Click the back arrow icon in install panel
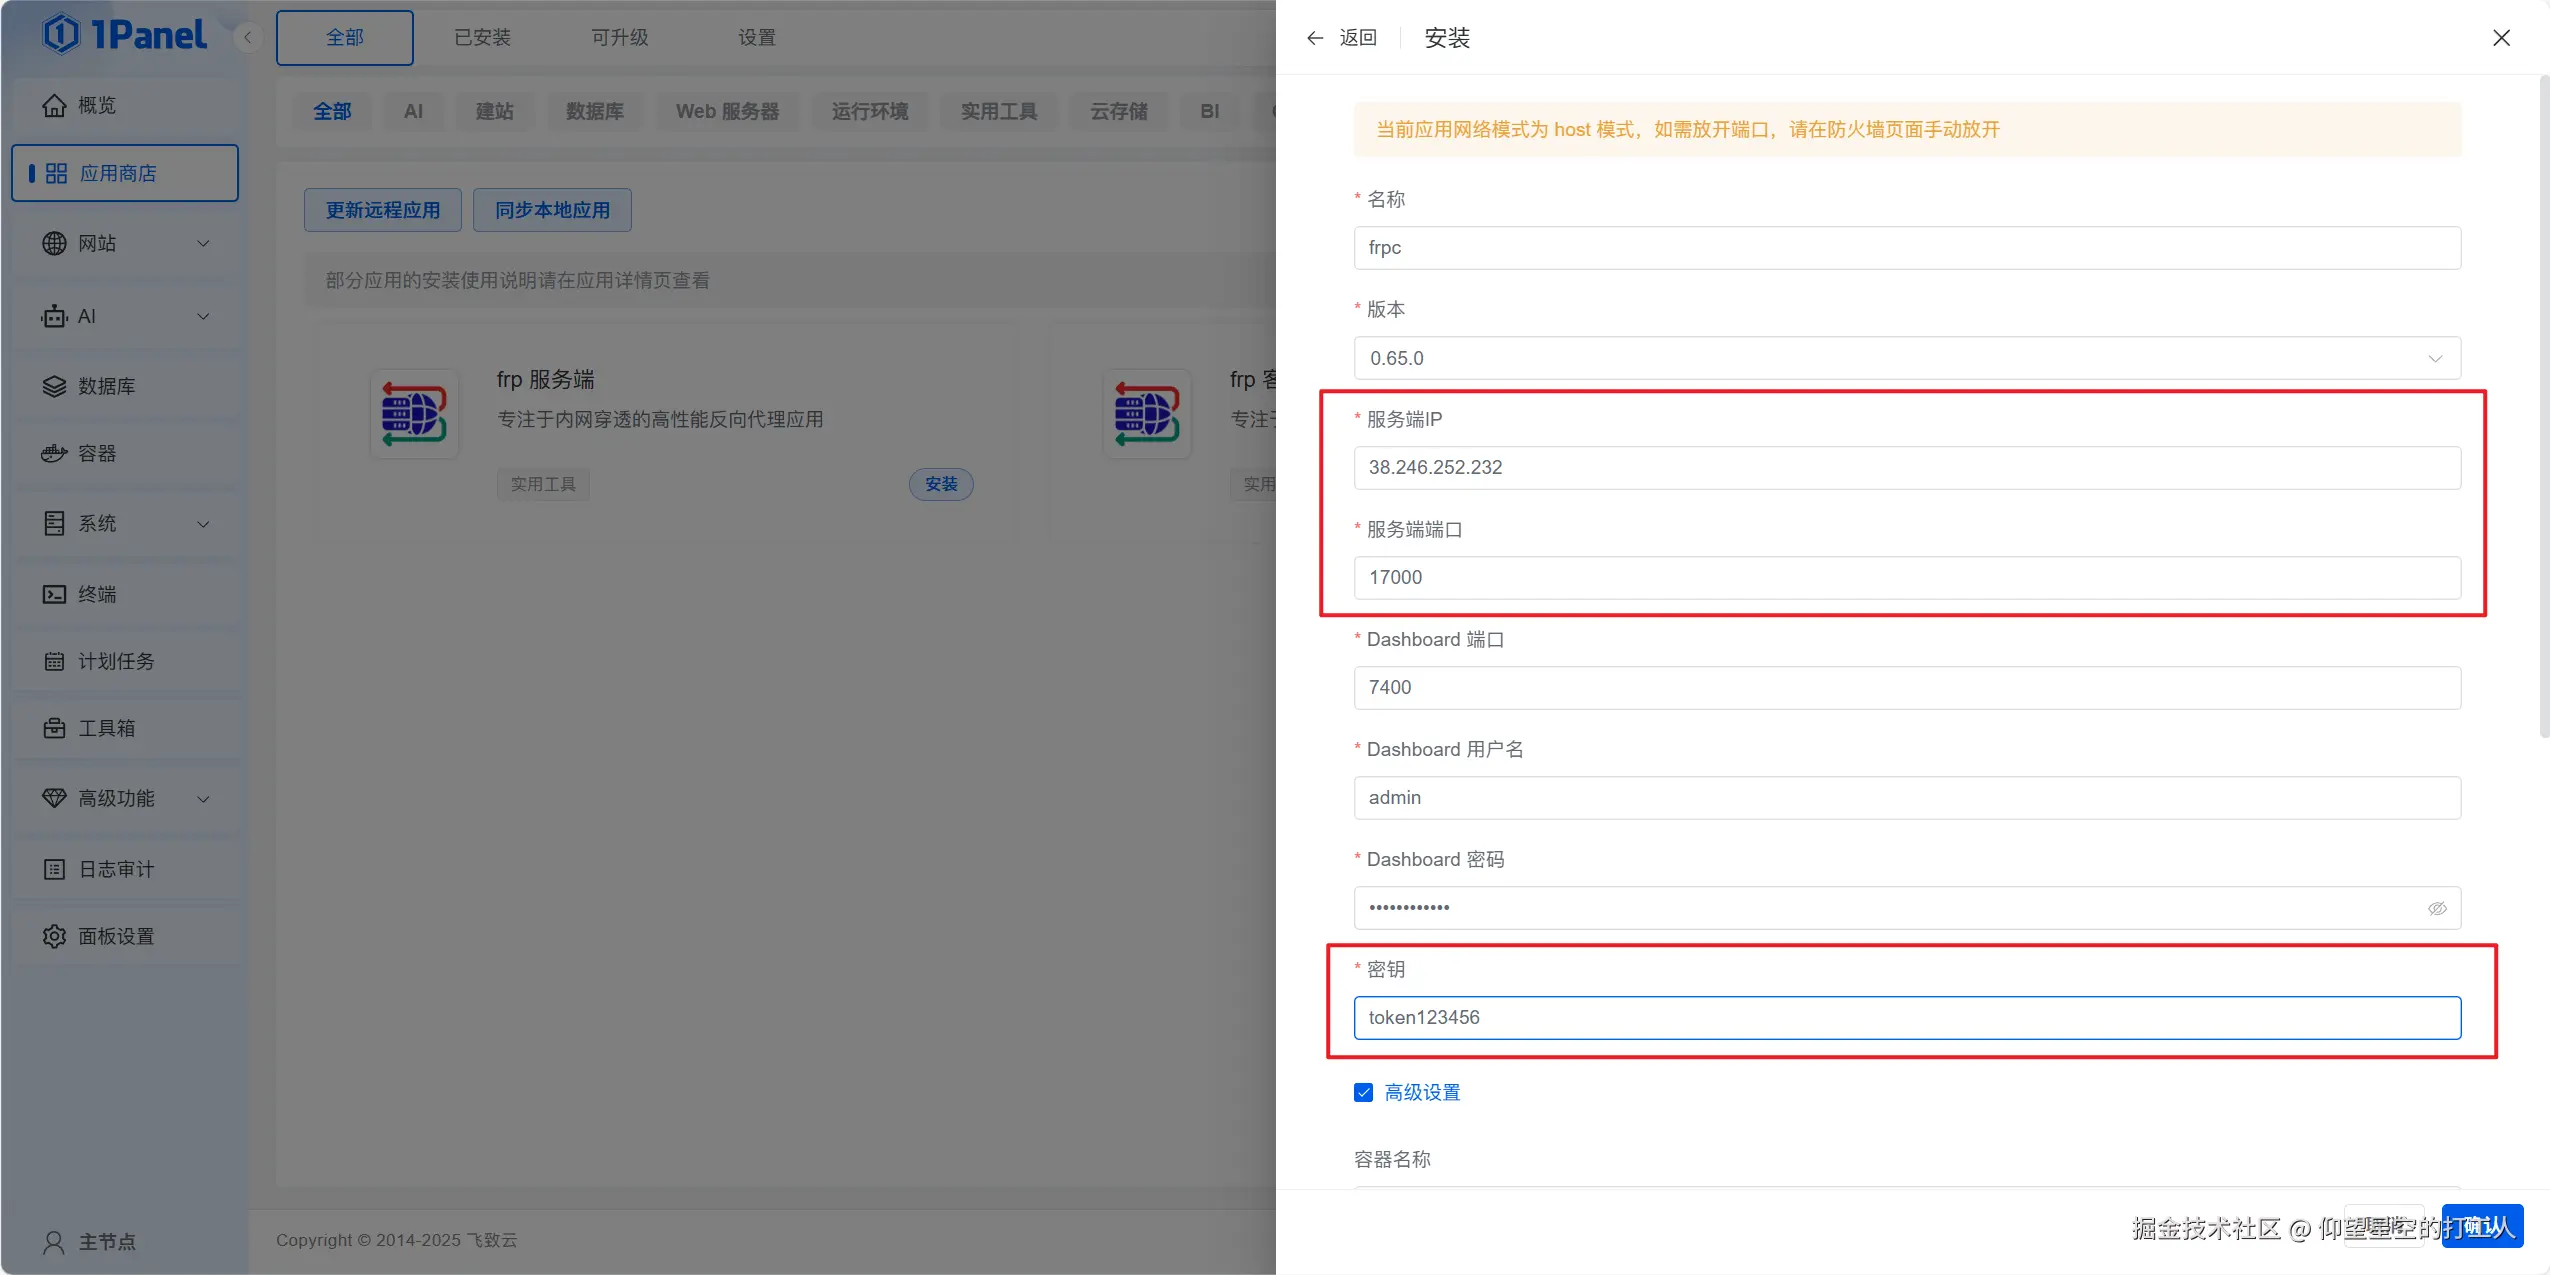 coord(1315,38)
